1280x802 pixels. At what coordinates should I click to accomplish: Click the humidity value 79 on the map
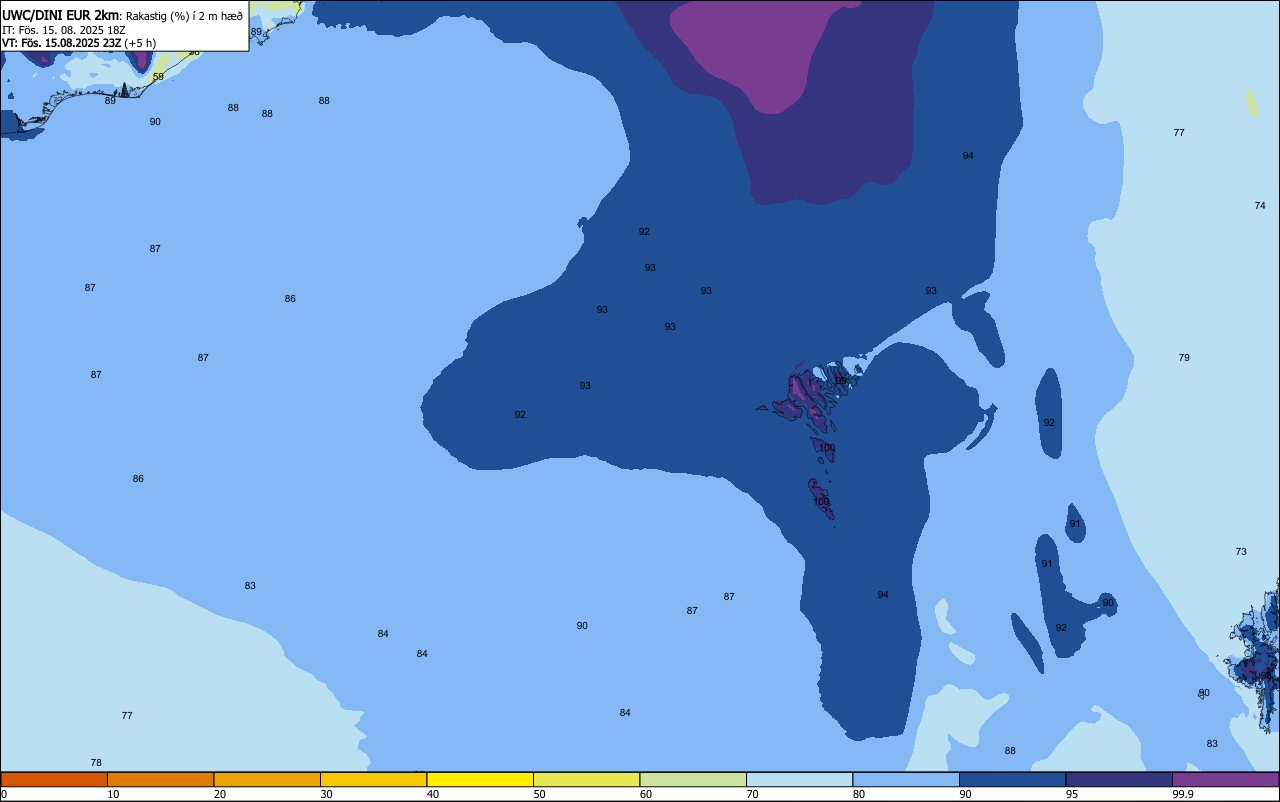pyautogui.click(x=1184, y=358)
